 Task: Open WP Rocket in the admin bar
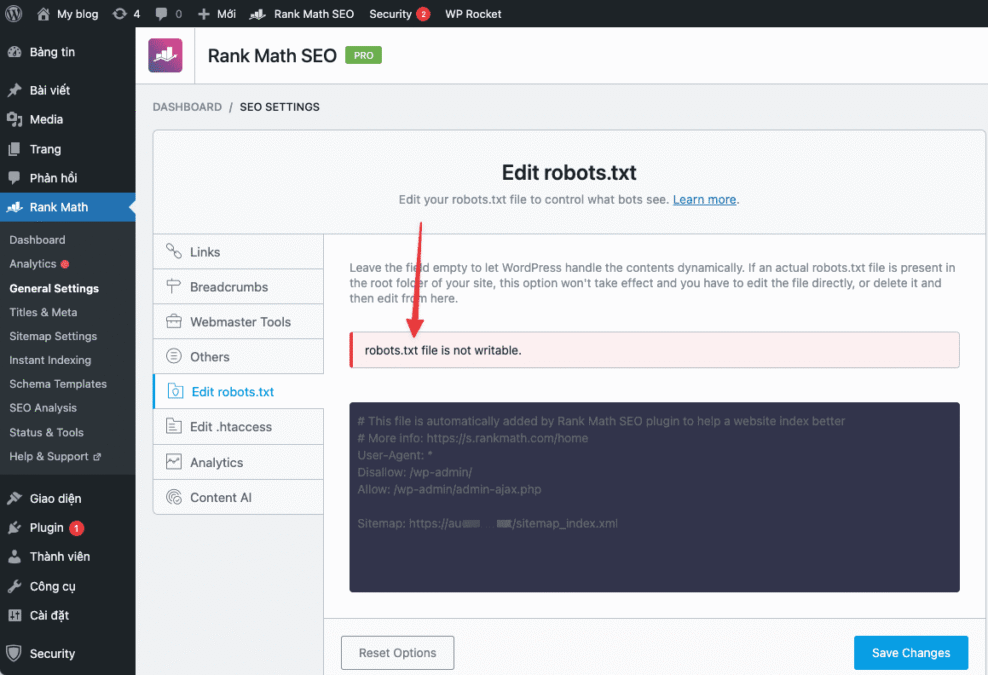pos(473,14)
